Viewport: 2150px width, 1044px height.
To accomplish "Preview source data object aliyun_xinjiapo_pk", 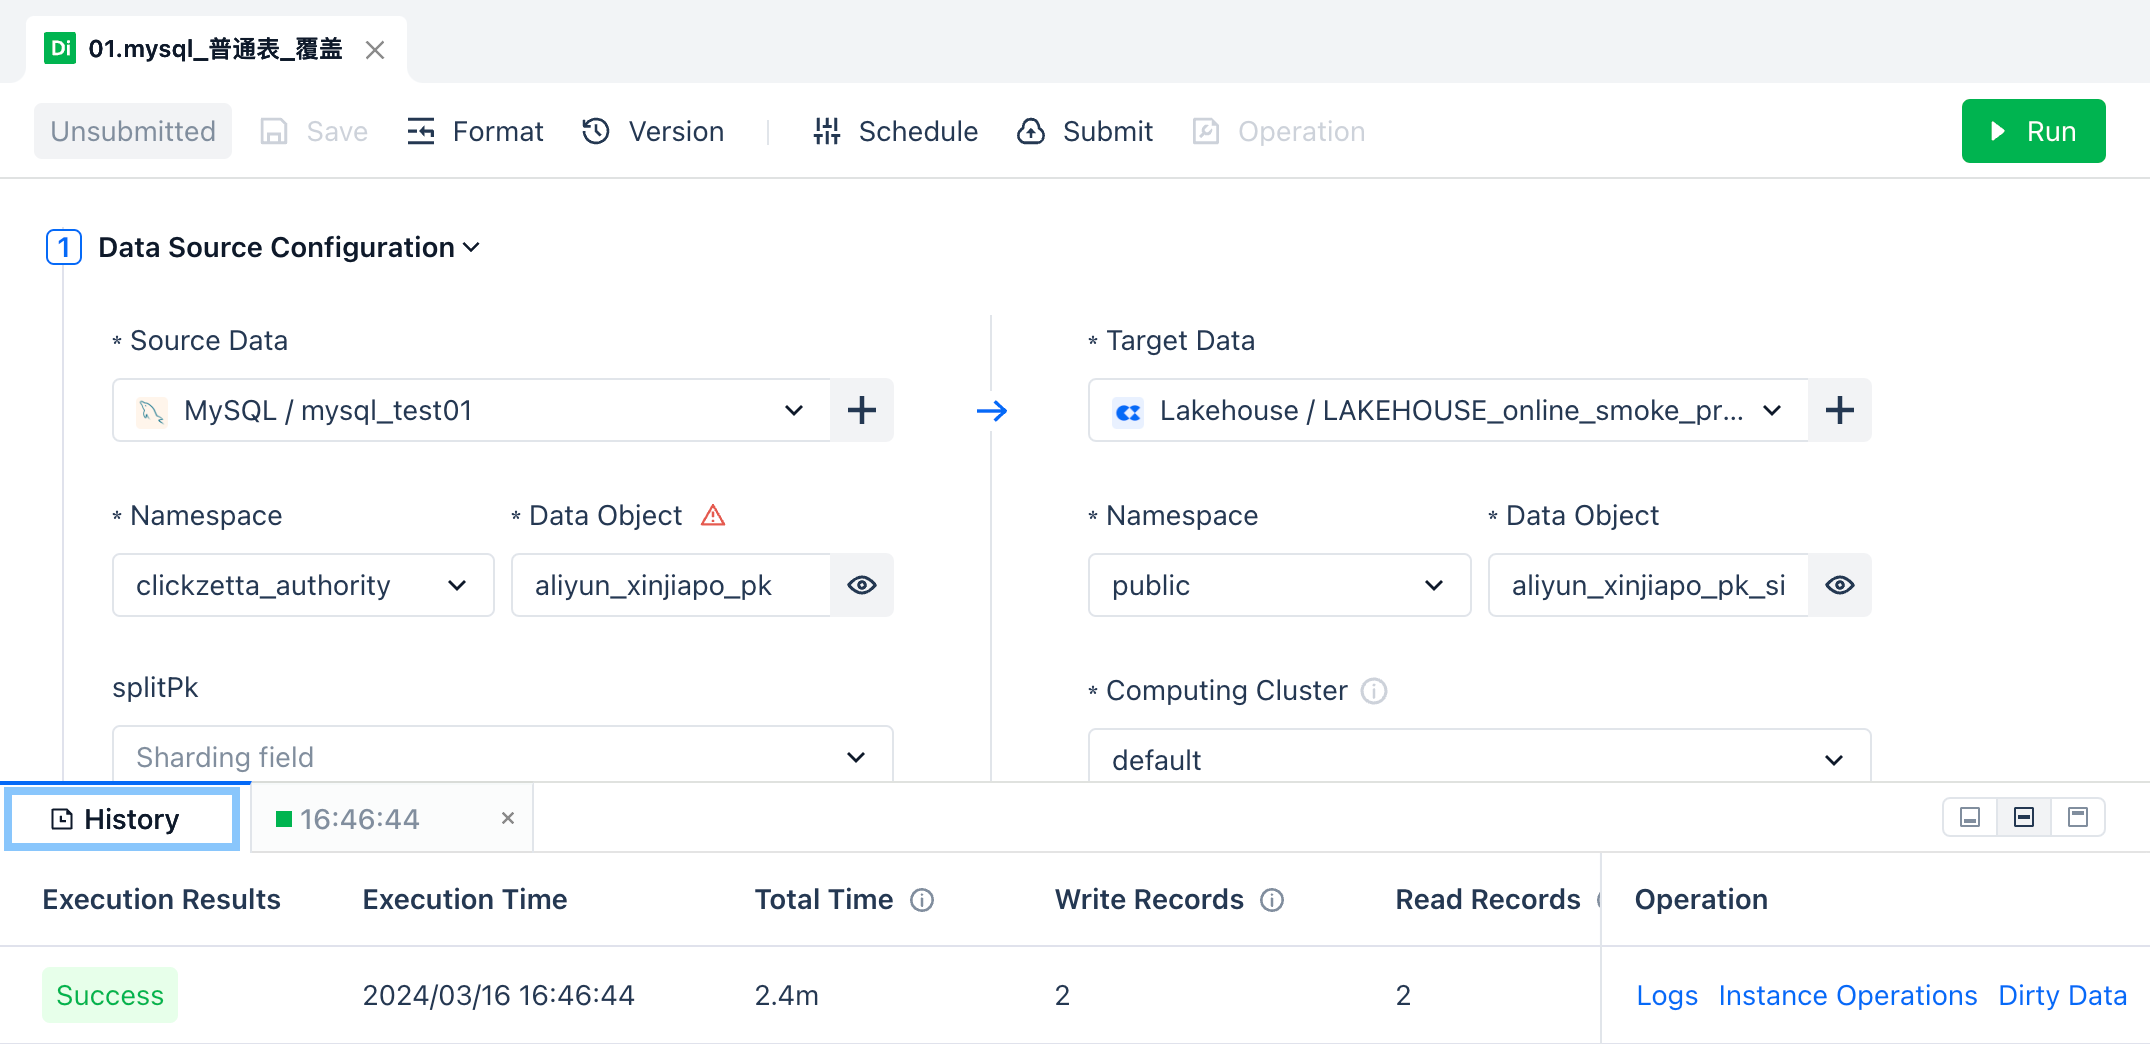I will (862, 585).
